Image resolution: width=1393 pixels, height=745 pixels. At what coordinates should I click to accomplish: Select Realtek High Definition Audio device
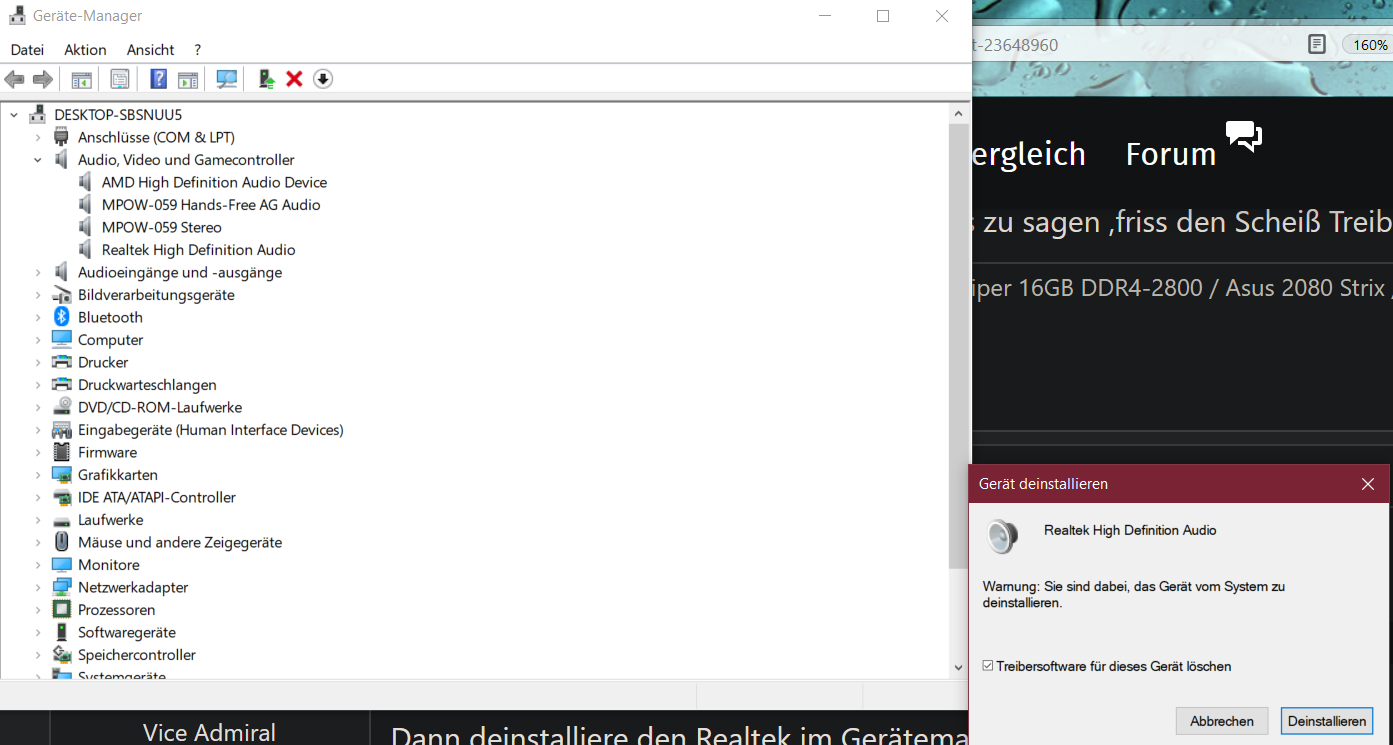(197, 249)
